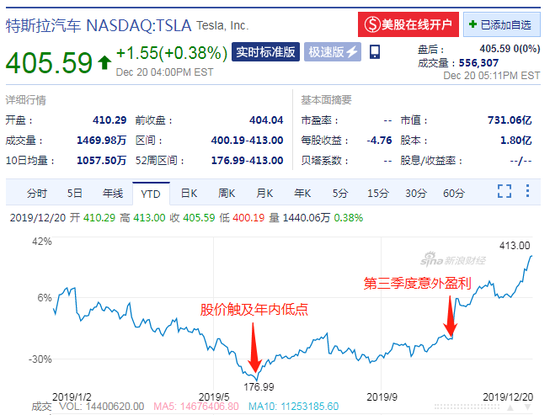Select the 周K chart tab

(x=227, y=193)
